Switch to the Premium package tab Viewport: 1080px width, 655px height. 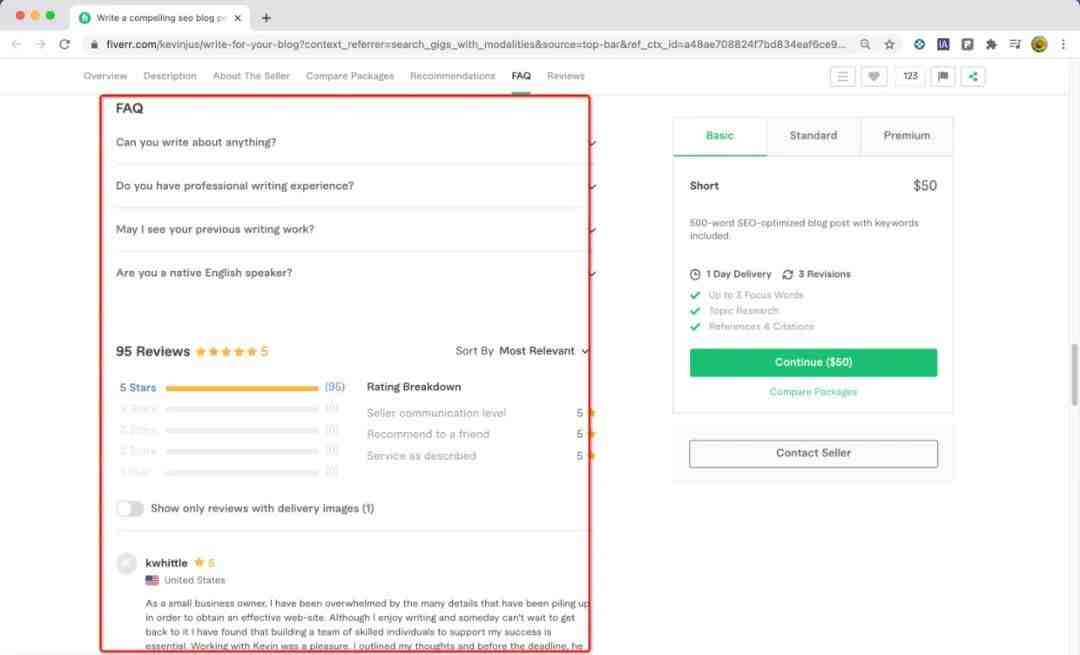click(x=906, y=136)
